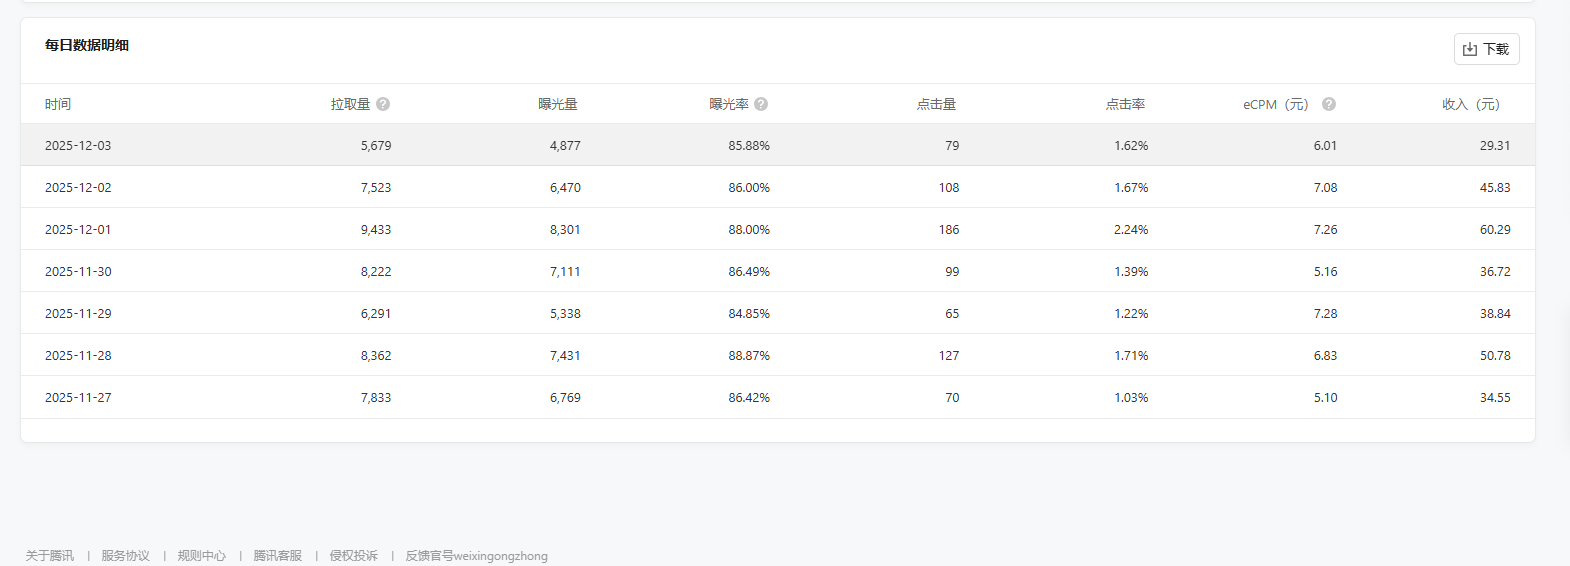Click the 点击率 column header

tap(1125, 104)
